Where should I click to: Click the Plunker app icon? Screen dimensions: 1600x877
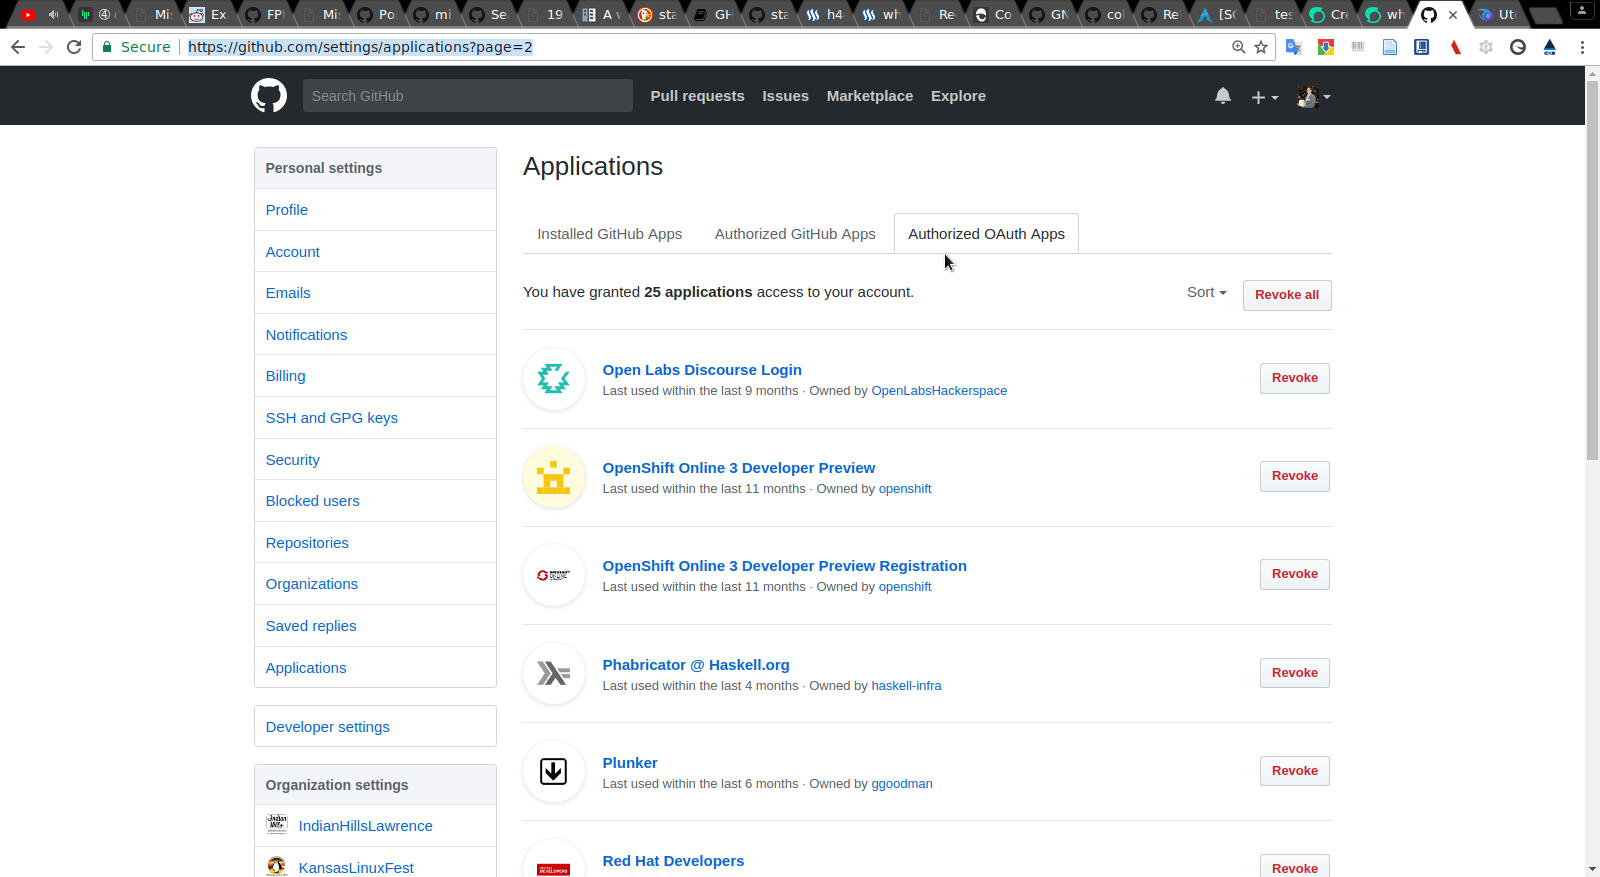pyautogui.click(x=553, y=772)
